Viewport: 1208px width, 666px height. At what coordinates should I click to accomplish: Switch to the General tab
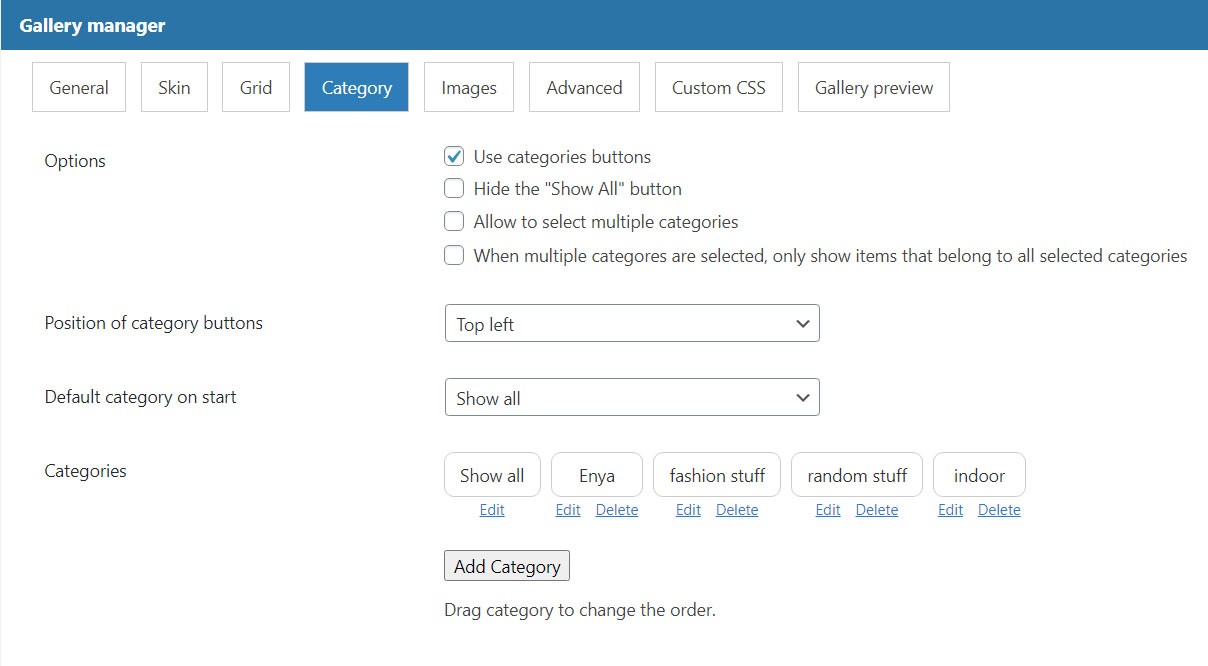coord(79,88)
